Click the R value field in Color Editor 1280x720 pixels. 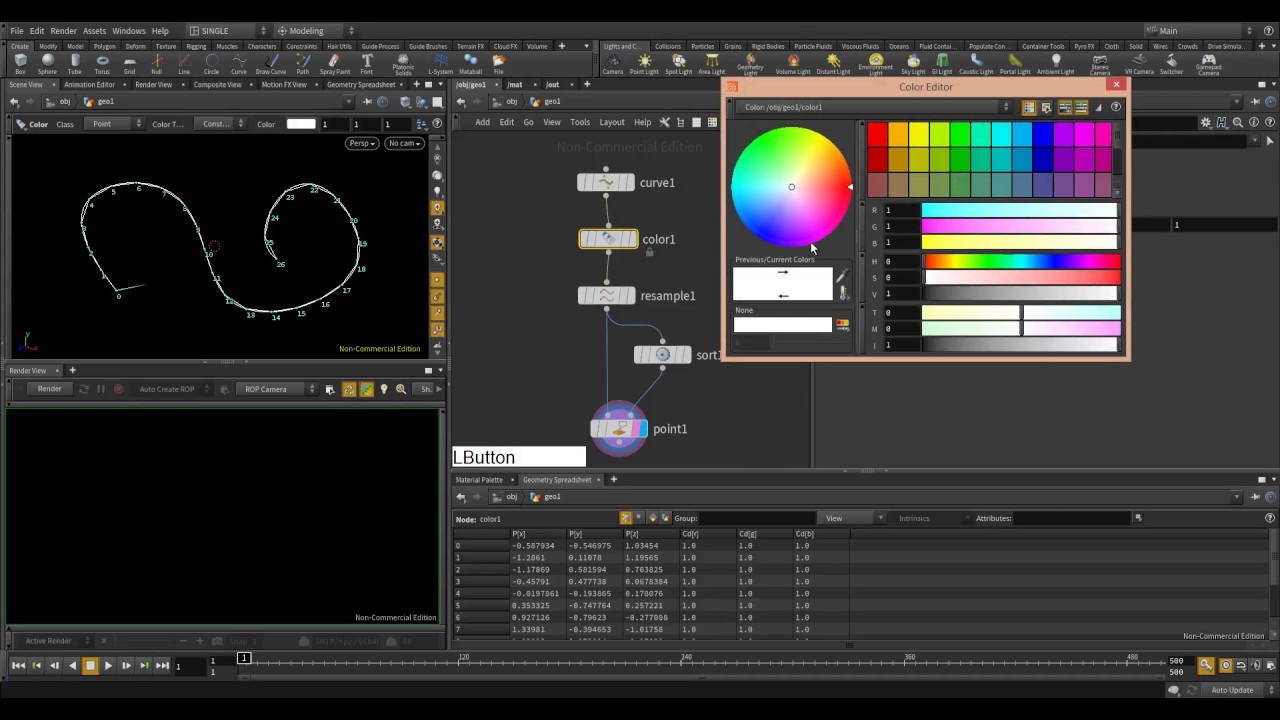point(901,210)
